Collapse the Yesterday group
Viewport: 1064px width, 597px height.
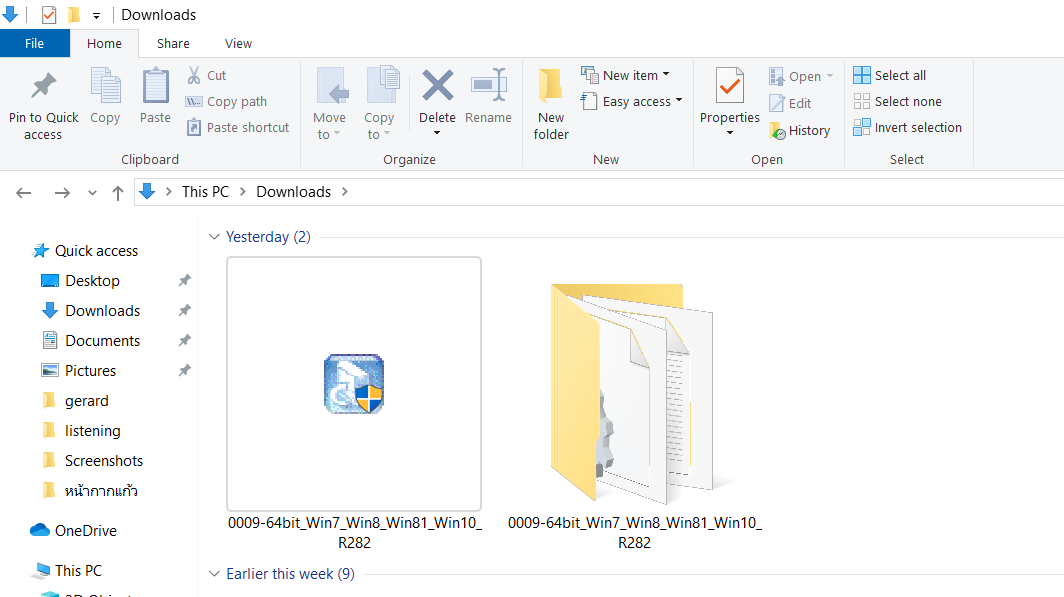[213, 237]
